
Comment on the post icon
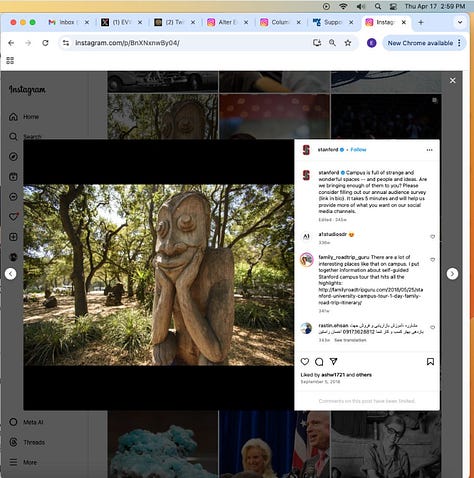click(319, 362)
